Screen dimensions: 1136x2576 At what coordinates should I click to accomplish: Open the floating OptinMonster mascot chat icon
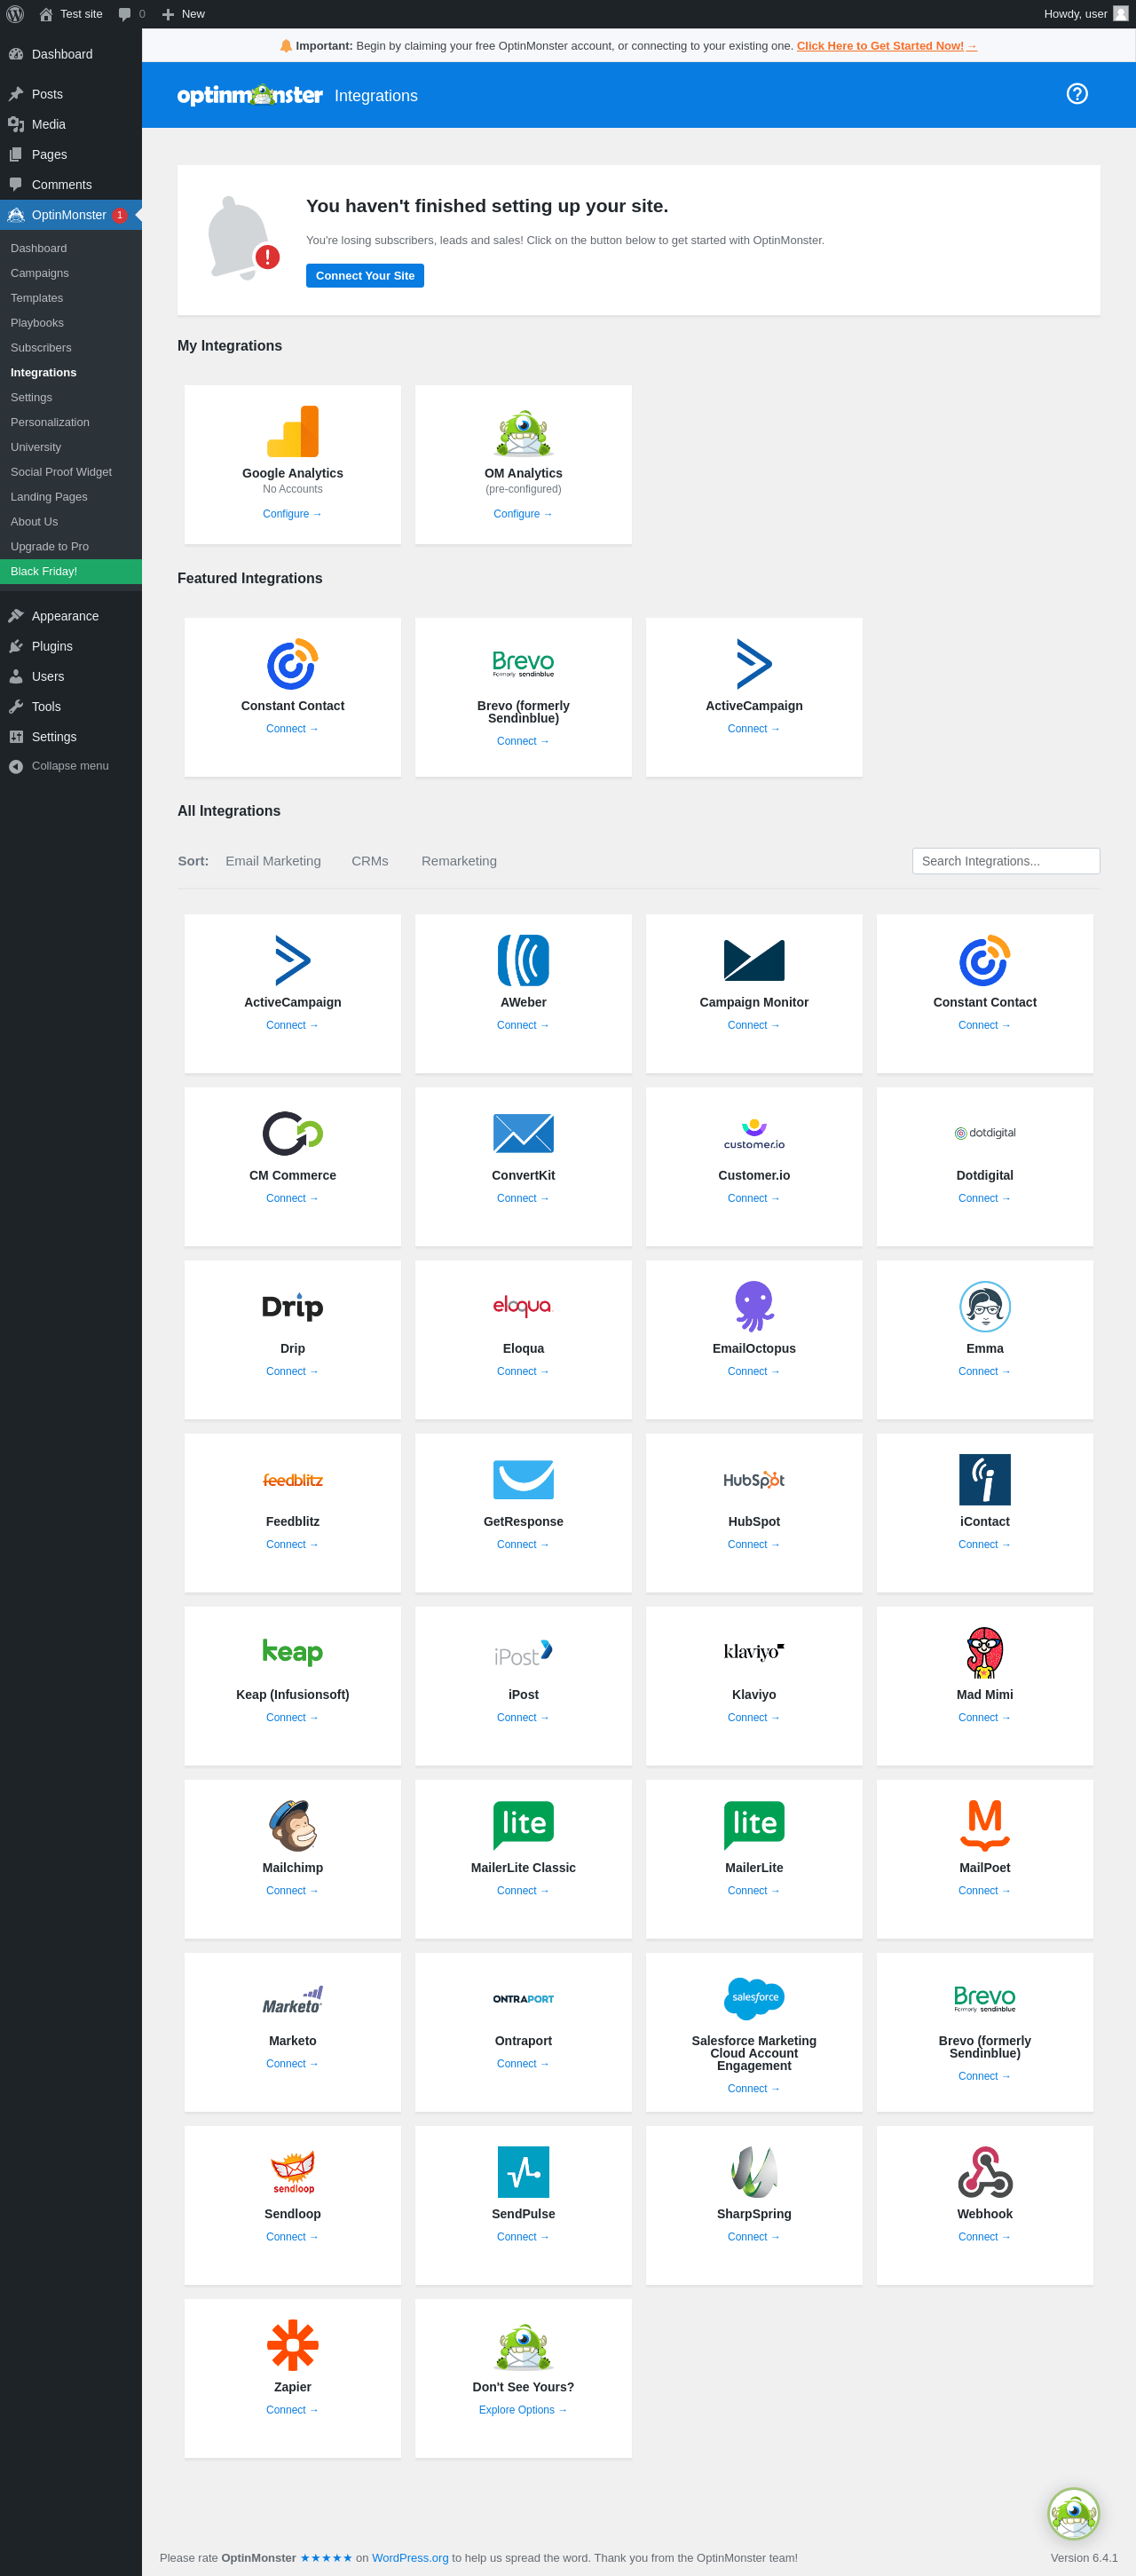point(1073,2513)
